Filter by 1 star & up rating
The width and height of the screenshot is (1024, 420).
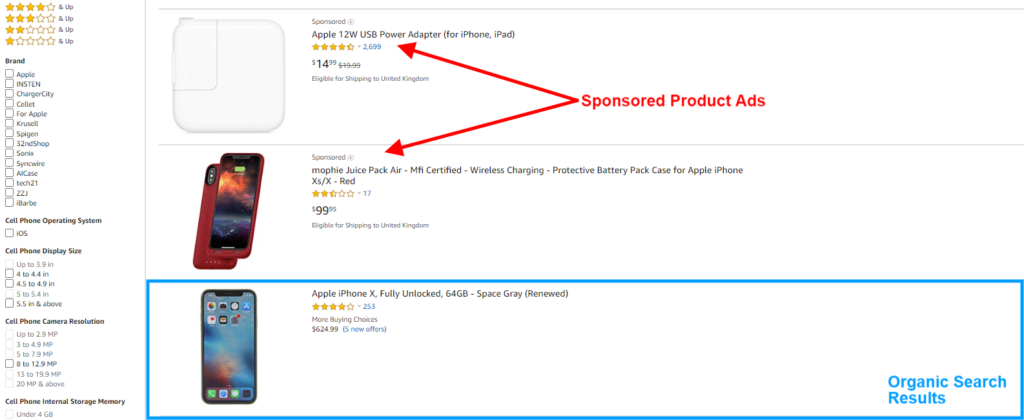point(30,41)
